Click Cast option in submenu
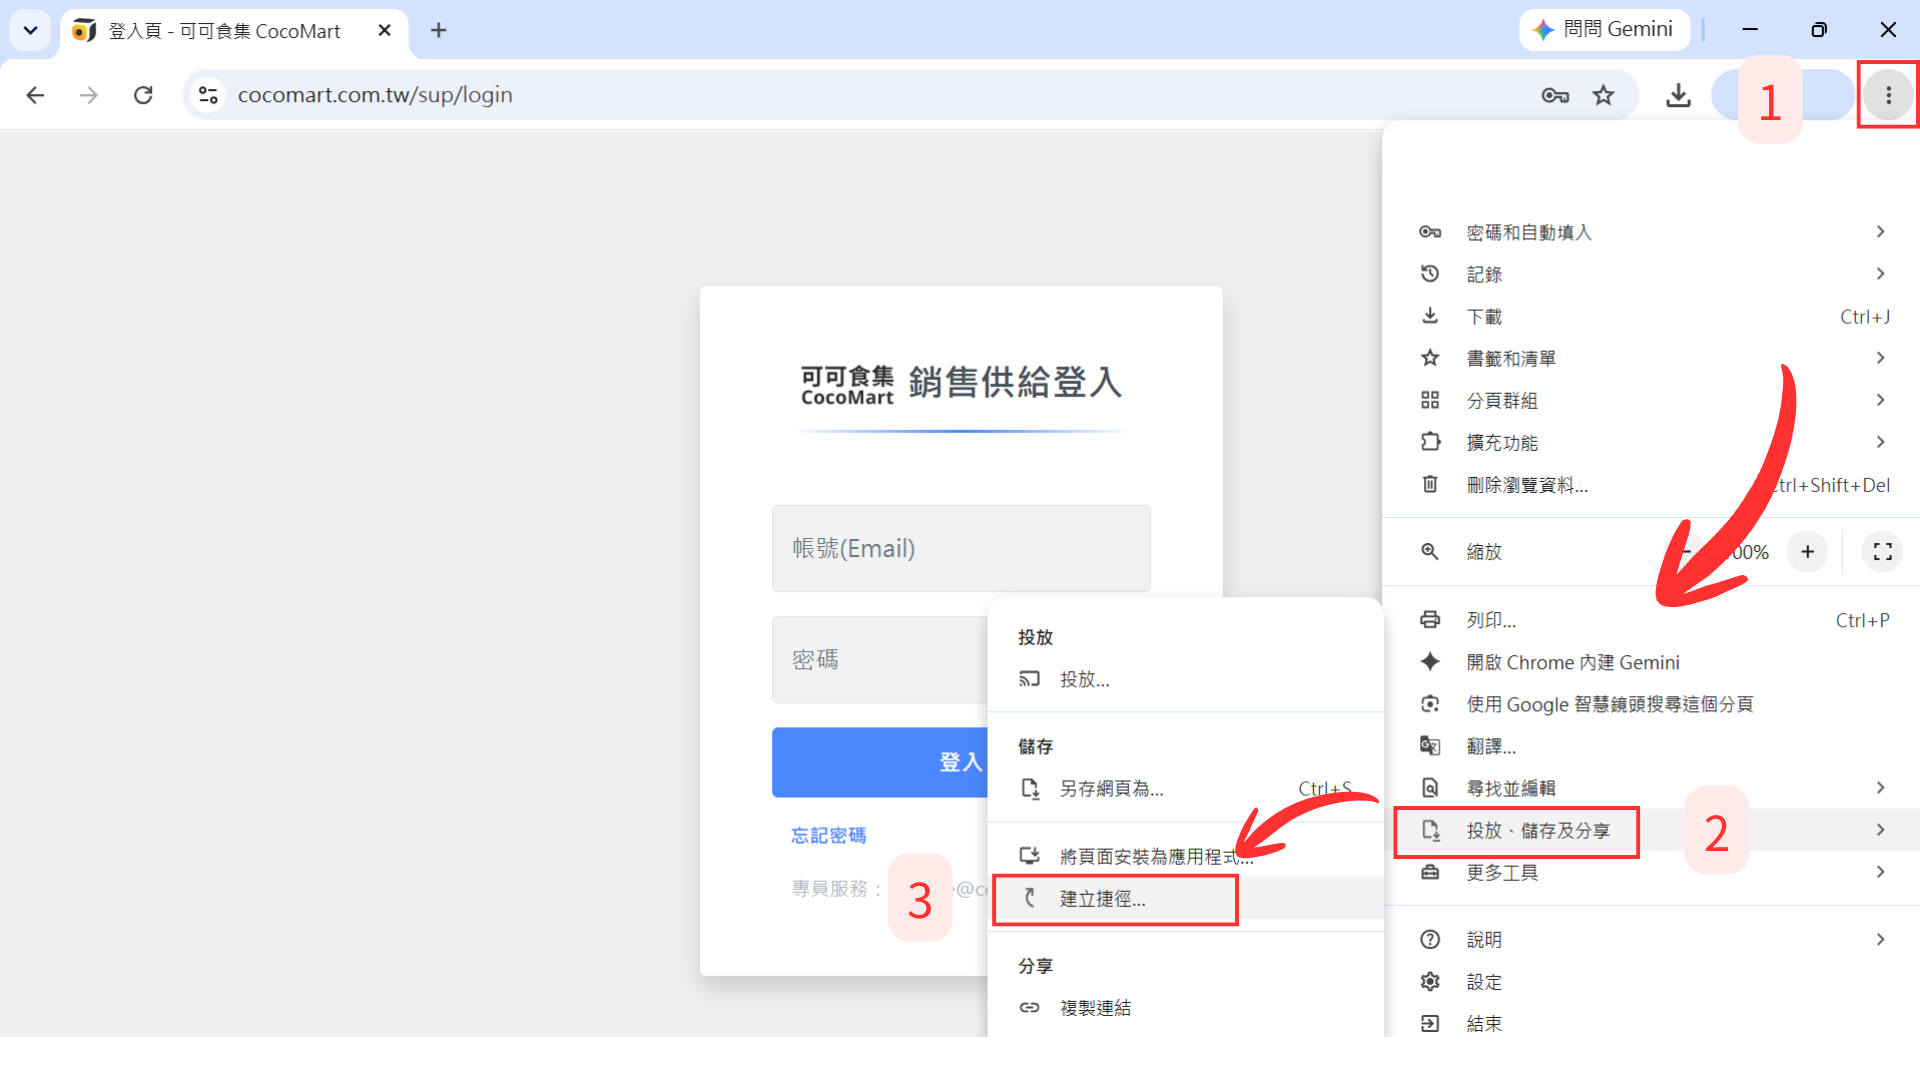1920x1080 pixels. (1185, 679)
